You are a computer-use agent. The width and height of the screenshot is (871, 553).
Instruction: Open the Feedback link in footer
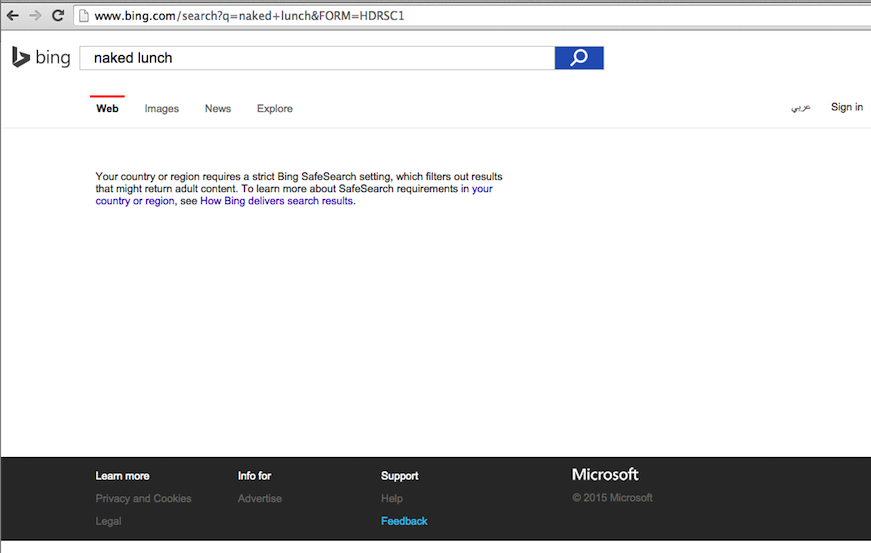403,521
